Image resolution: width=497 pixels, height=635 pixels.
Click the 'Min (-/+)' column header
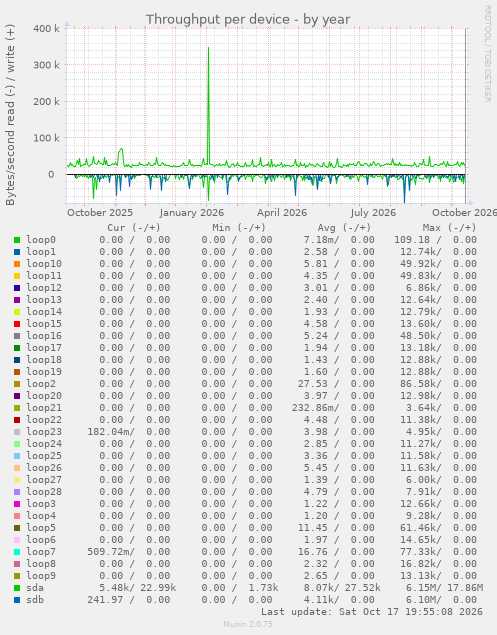(239, 228)
